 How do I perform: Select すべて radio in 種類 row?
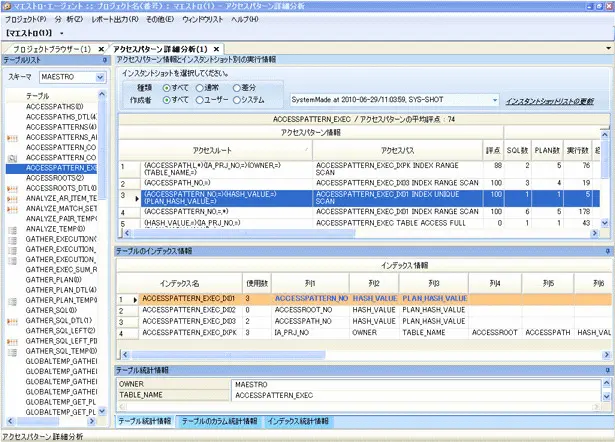(167, 88)
